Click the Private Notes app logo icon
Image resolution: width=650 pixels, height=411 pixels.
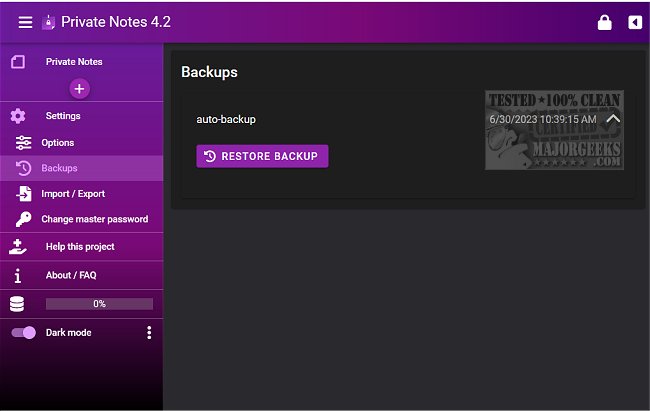click(49, 22)
